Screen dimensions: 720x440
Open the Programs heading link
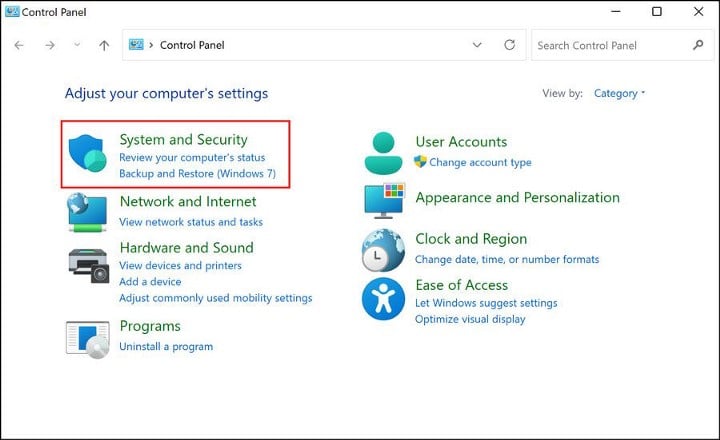click(150, 326)
